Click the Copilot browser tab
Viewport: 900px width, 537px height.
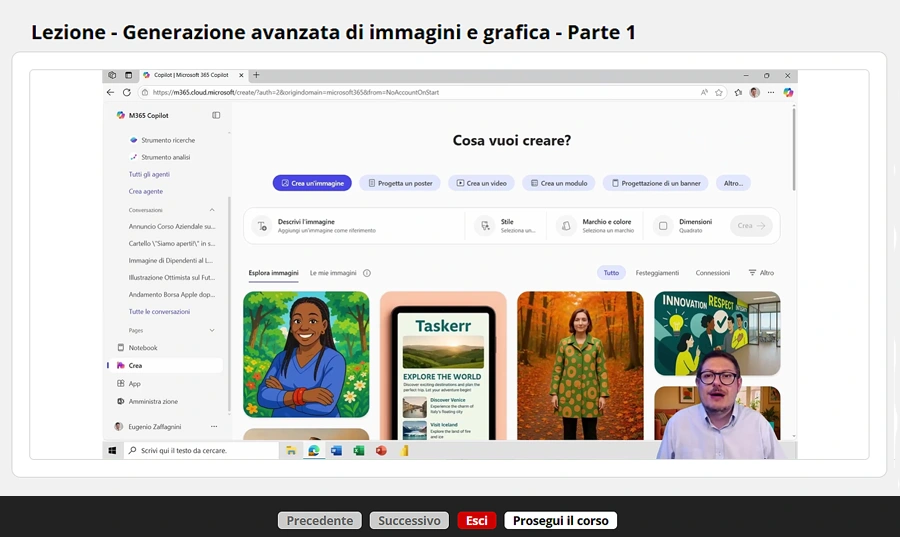pyautogui.click(x=193, y=75)
